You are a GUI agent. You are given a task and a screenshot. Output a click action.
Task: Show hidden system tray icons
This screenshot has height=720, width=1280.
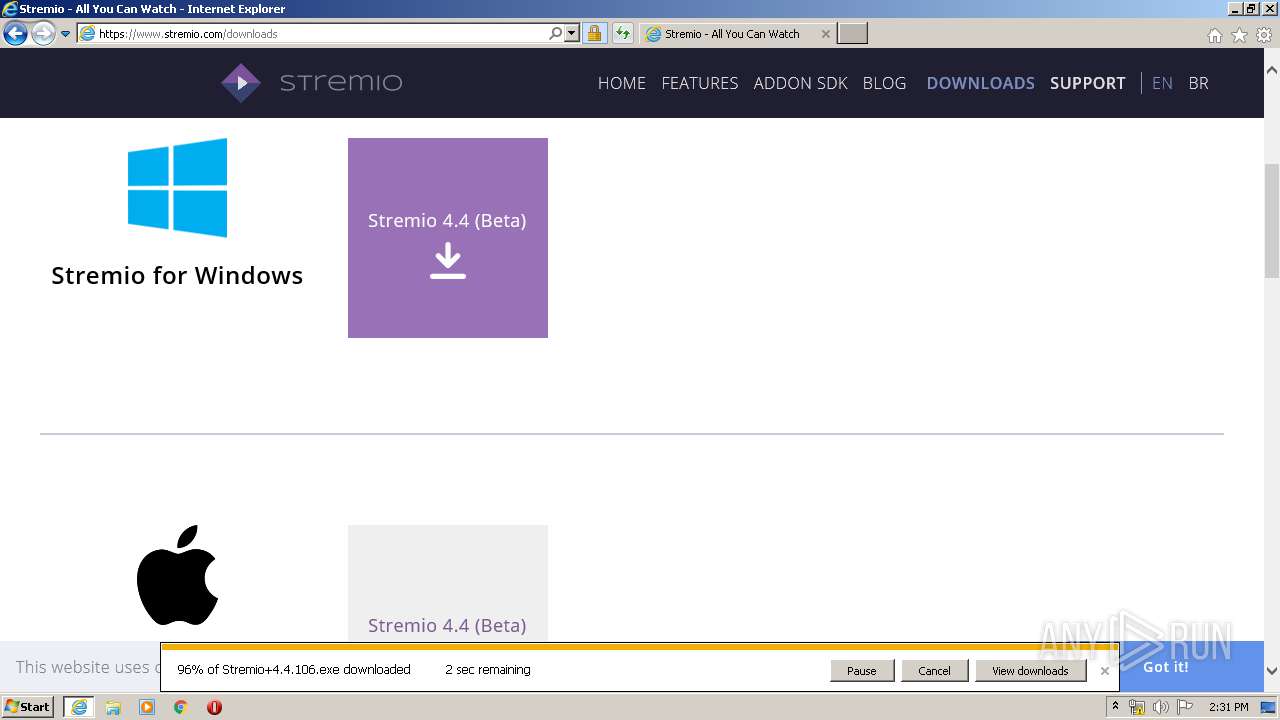pos(1115,707)
